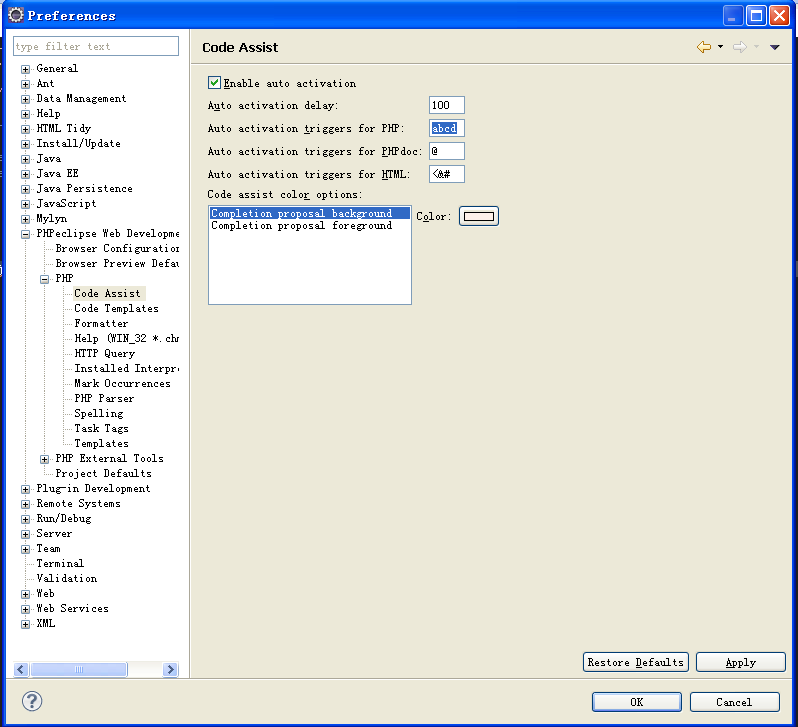Screen dimensions: 798x727
Task: Open back history dropdown arrow
Action: (720, 48)
